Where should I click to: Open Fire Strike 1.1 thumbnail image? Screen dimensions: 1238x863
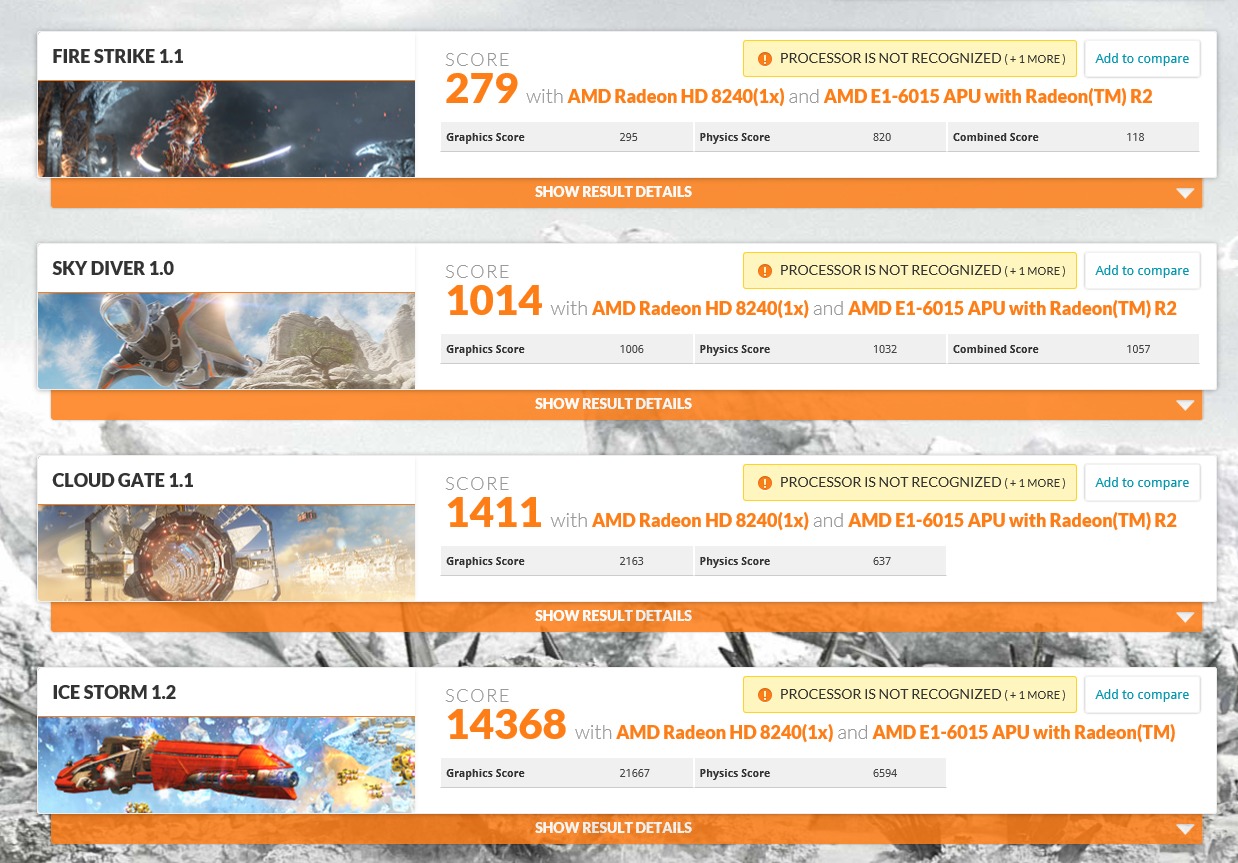tap(226, 128)
